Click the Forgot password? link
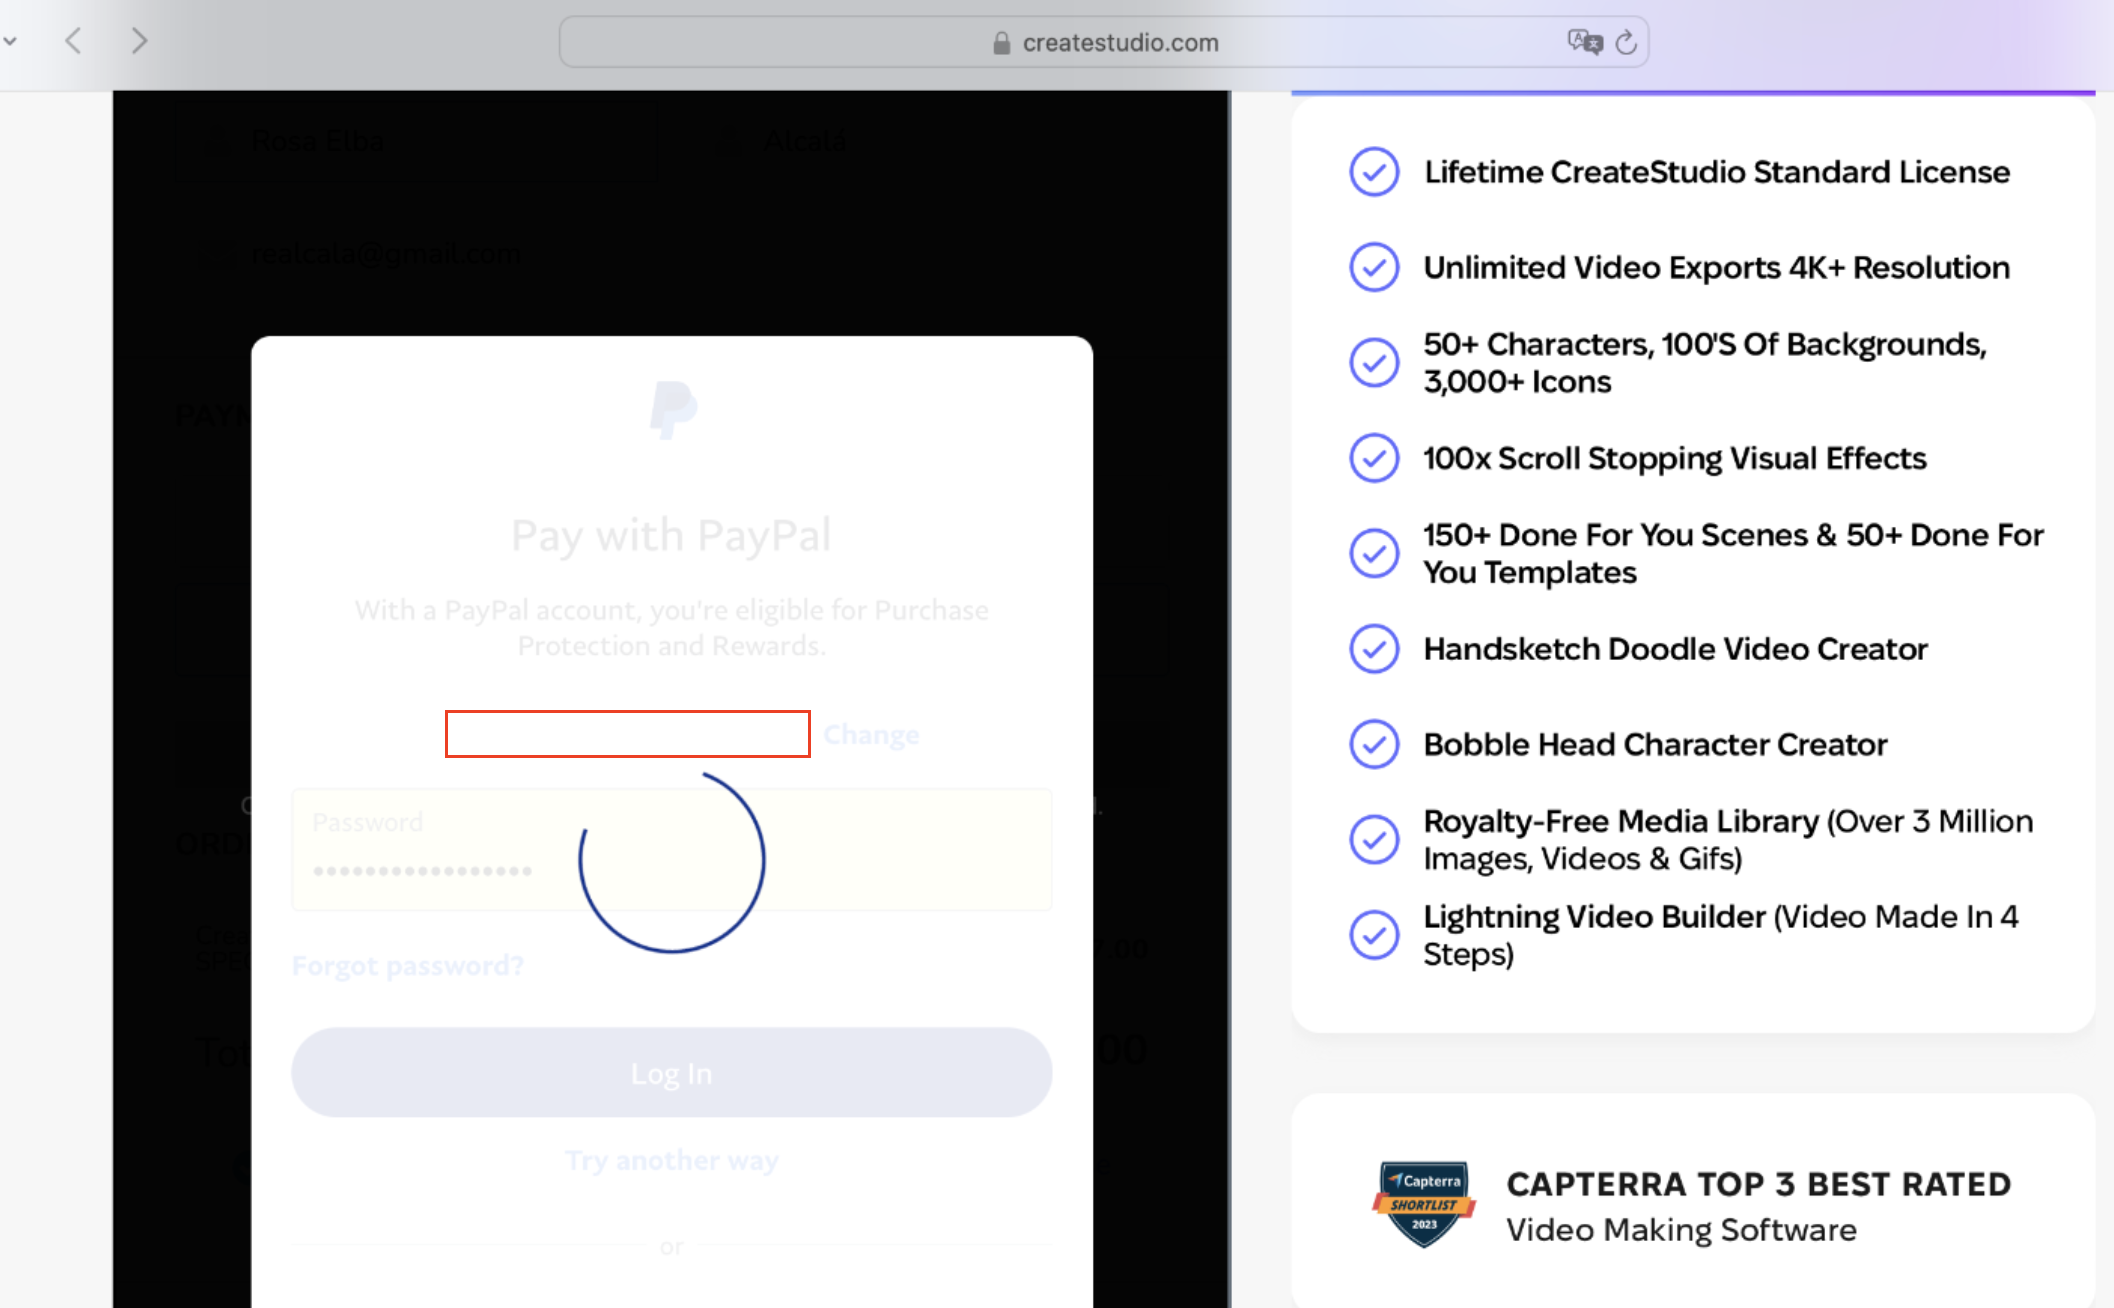 pyautogui.click(x=408, y=966)
